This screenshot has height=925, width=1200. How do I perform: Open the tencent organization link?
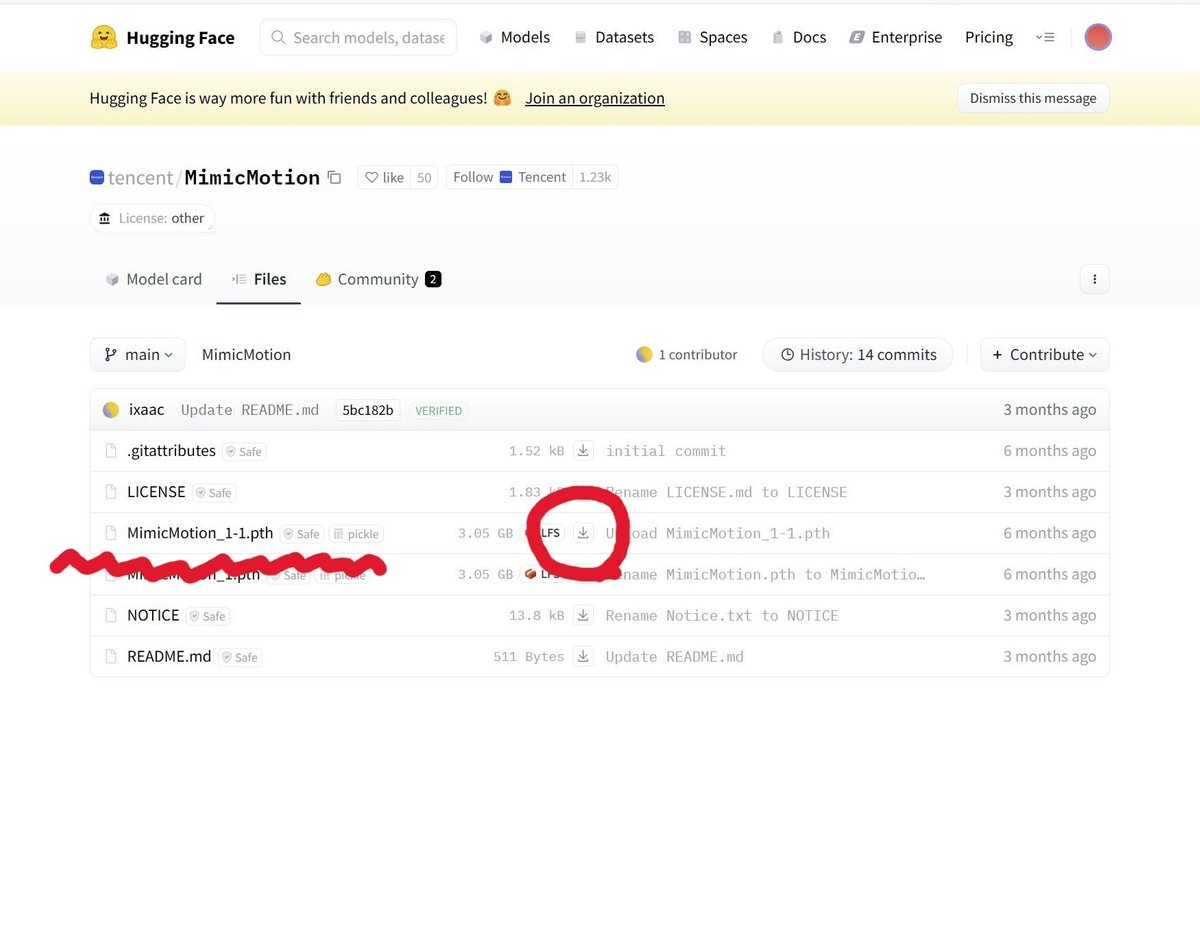(140, 178)
